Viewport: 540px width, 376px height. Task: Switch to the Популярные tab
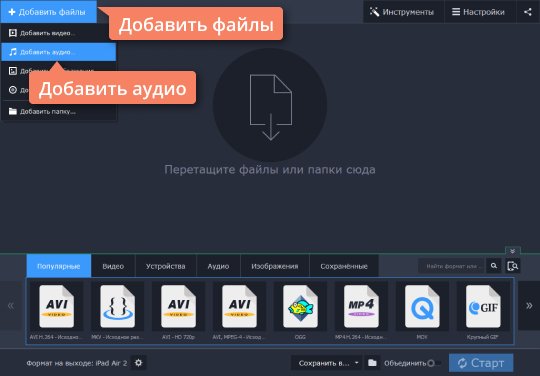coord(59,266)
